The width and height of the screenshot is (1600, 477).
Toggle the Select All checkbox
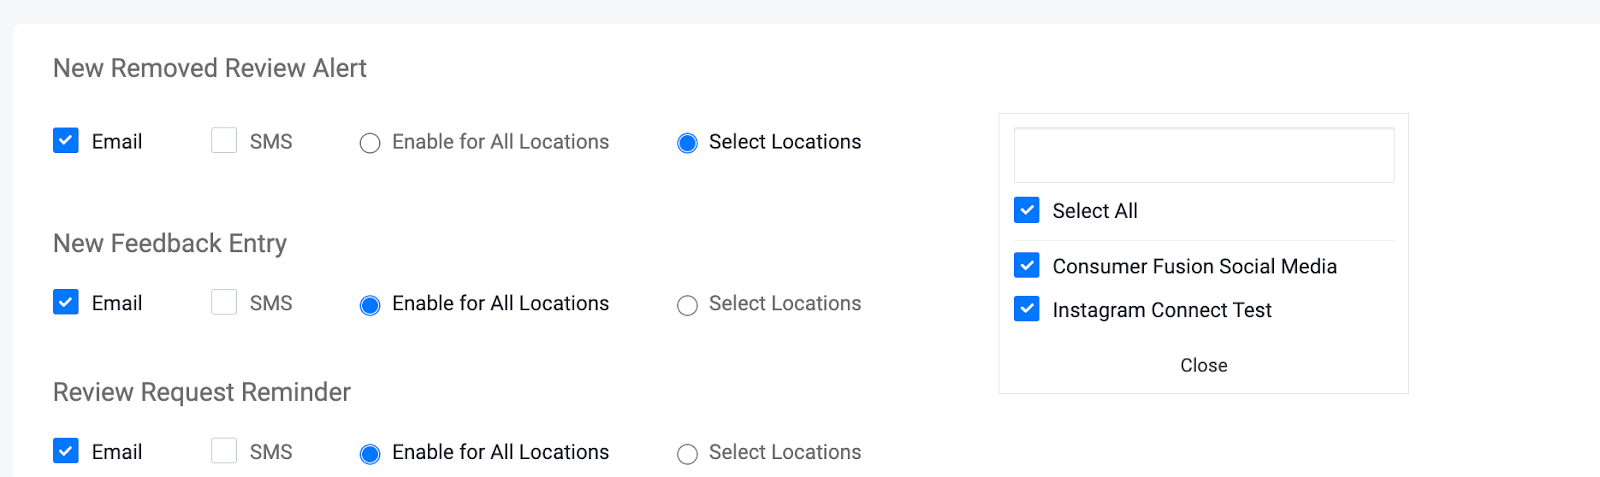(1027, 210)
